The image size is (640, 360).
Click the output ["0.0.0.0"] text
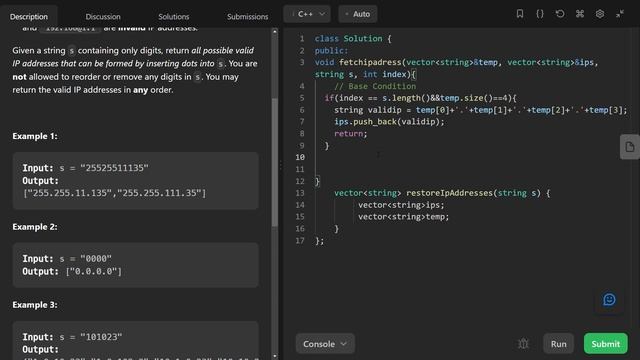(72, 271)
